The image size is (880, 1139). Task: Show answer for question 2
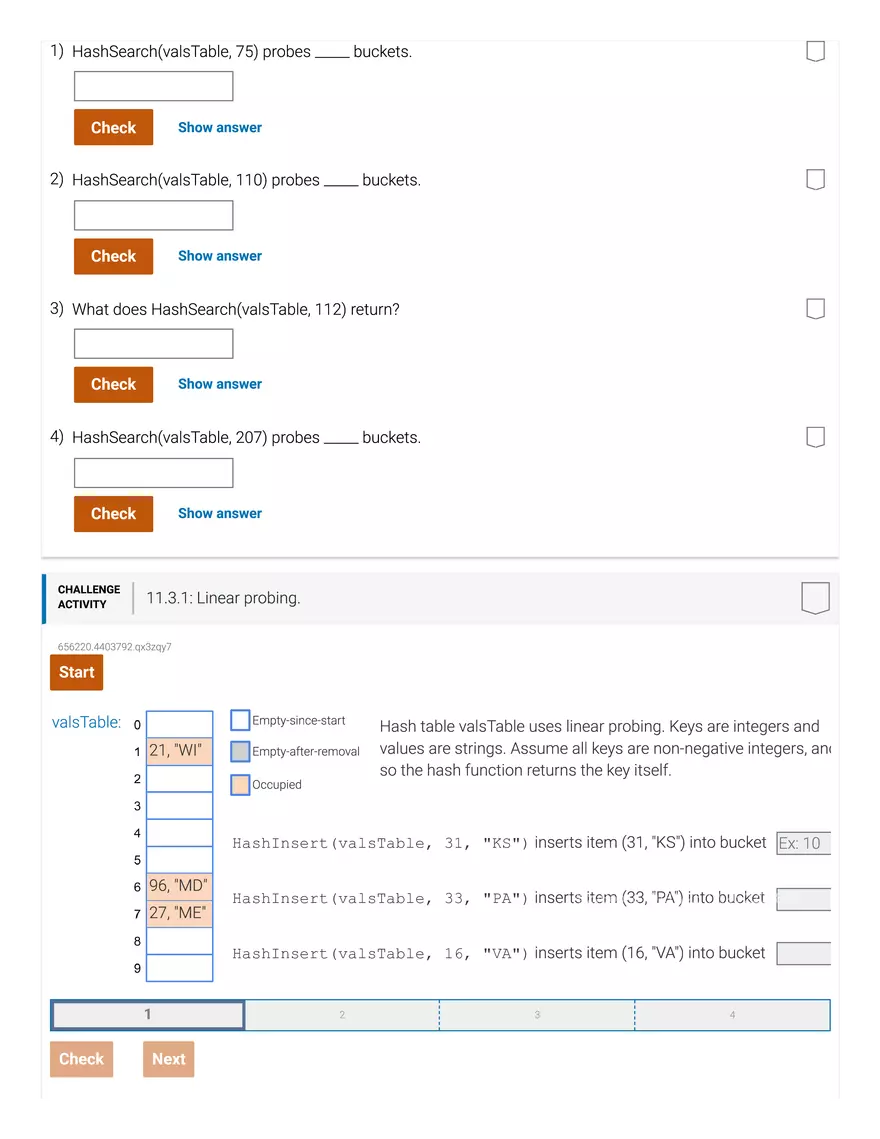coord(219,255)
